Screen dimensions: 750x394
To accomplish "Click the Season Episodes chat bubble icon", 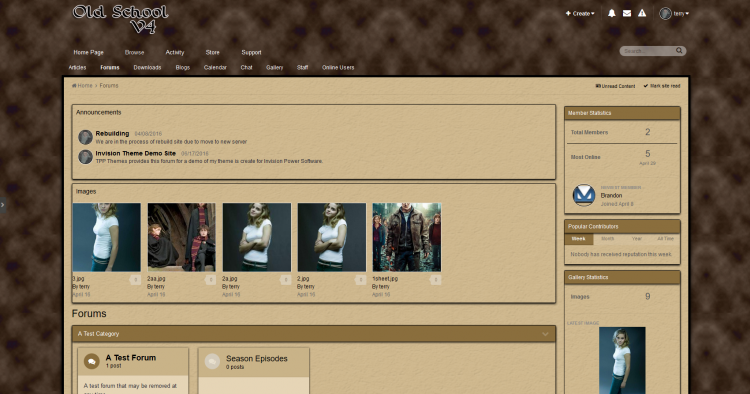I will coord(212,361).
